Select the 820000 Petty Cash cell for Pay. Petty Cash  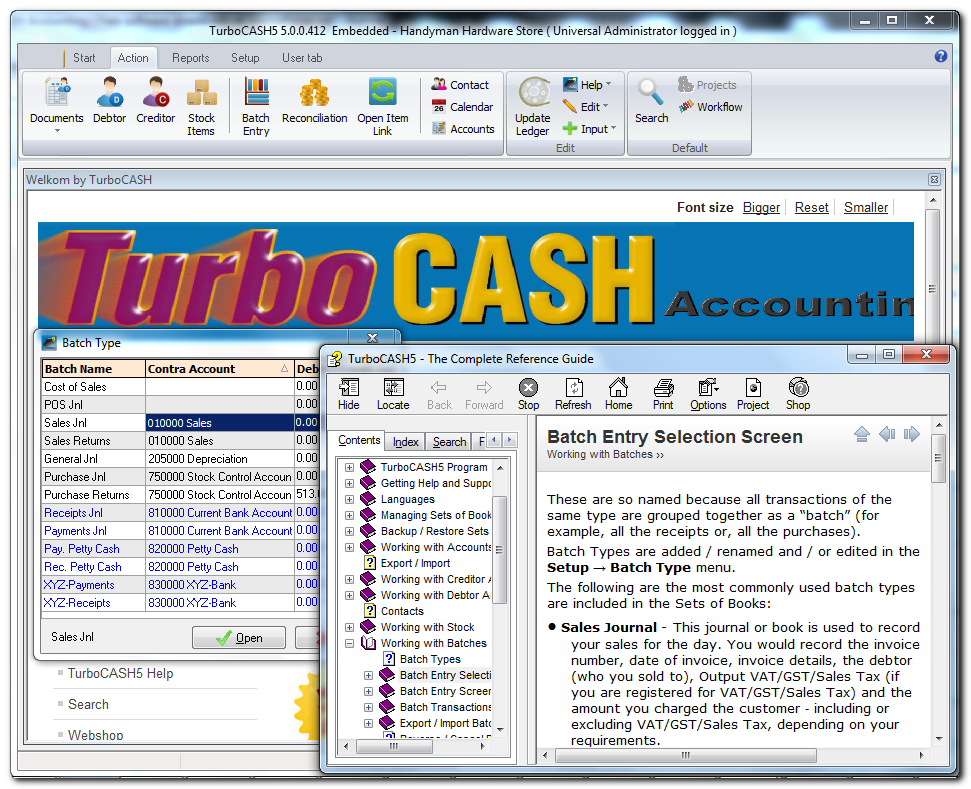pos(219,549)
